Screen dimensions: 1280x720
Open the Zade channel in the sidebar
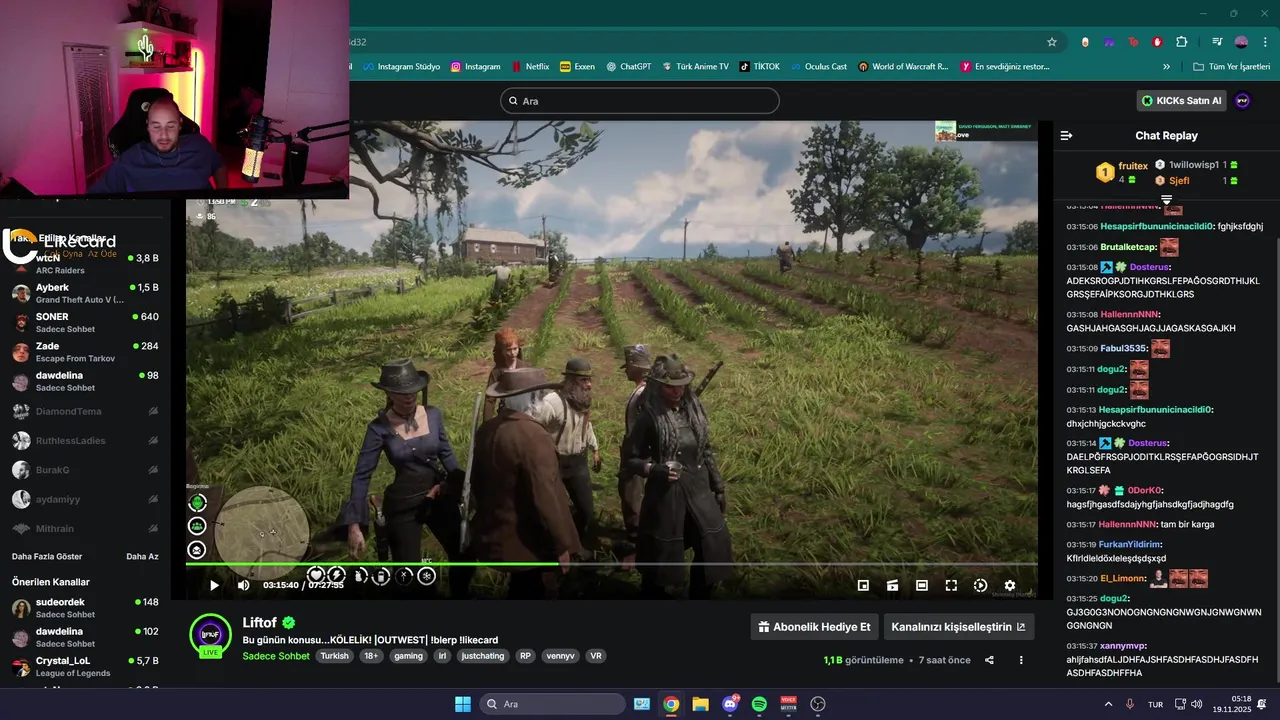tap(85, 352)
